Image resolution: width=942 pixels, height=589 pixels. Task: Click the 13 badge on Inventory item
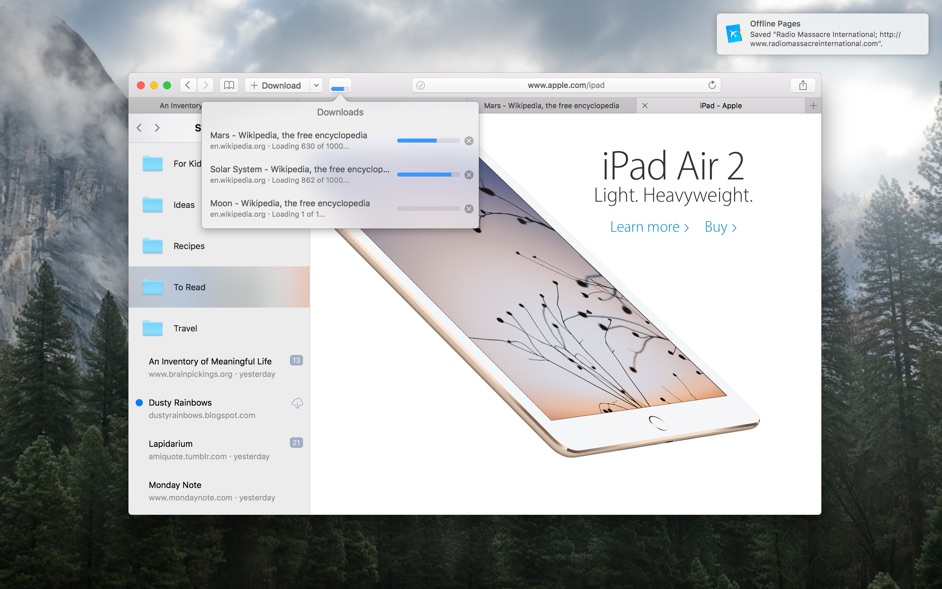[x=296, y=361]
